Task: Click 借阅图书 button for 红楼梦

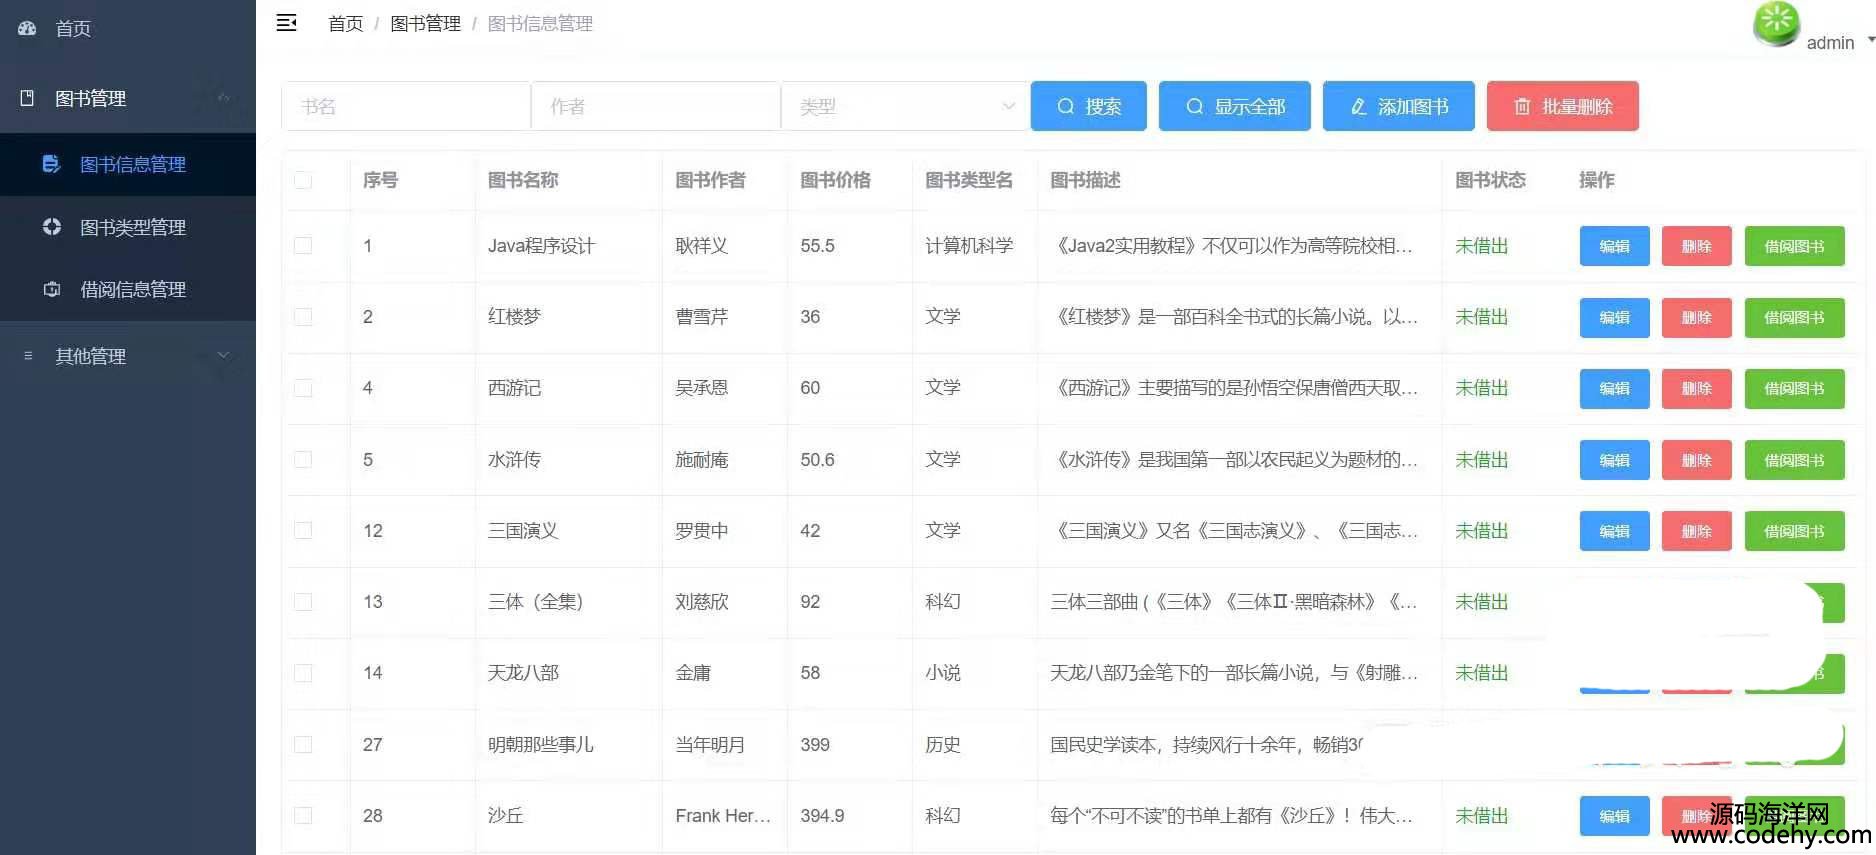Action: tap(1794, 317)
